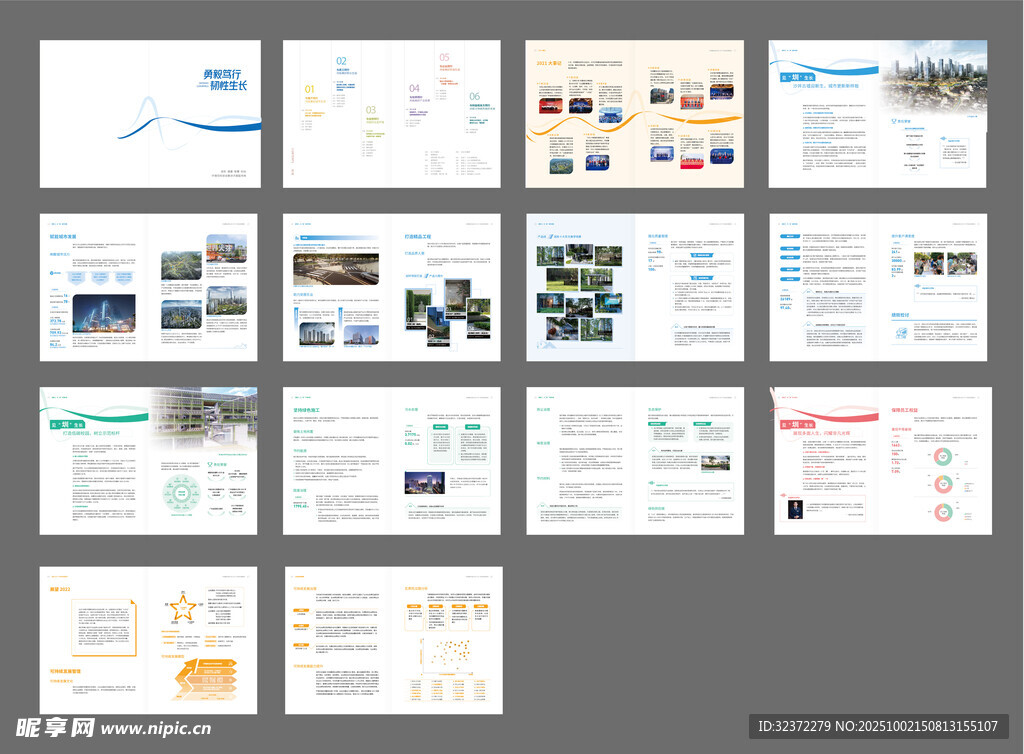
Task: Select the pink chapter spread with donut charts
Action: 882,460
